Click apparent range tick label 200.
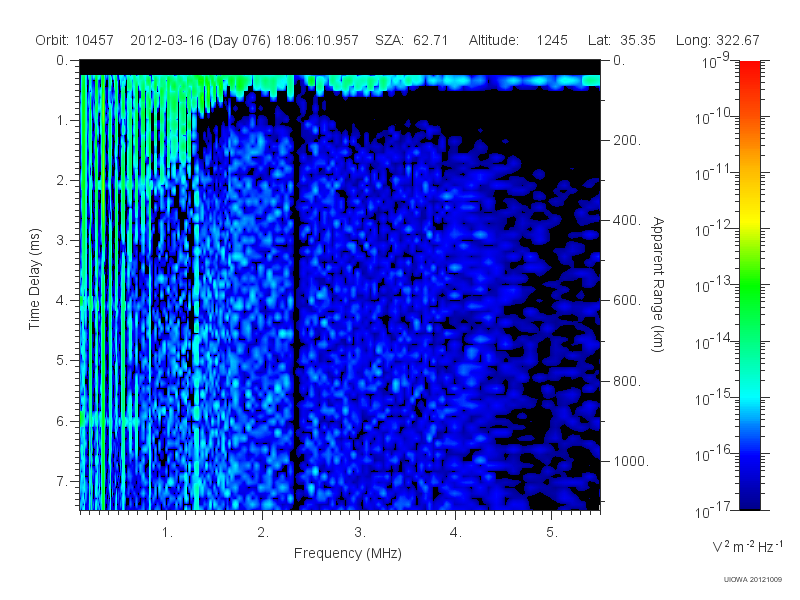The height and width of the screenshot is (600, 800). pos(627,140)
